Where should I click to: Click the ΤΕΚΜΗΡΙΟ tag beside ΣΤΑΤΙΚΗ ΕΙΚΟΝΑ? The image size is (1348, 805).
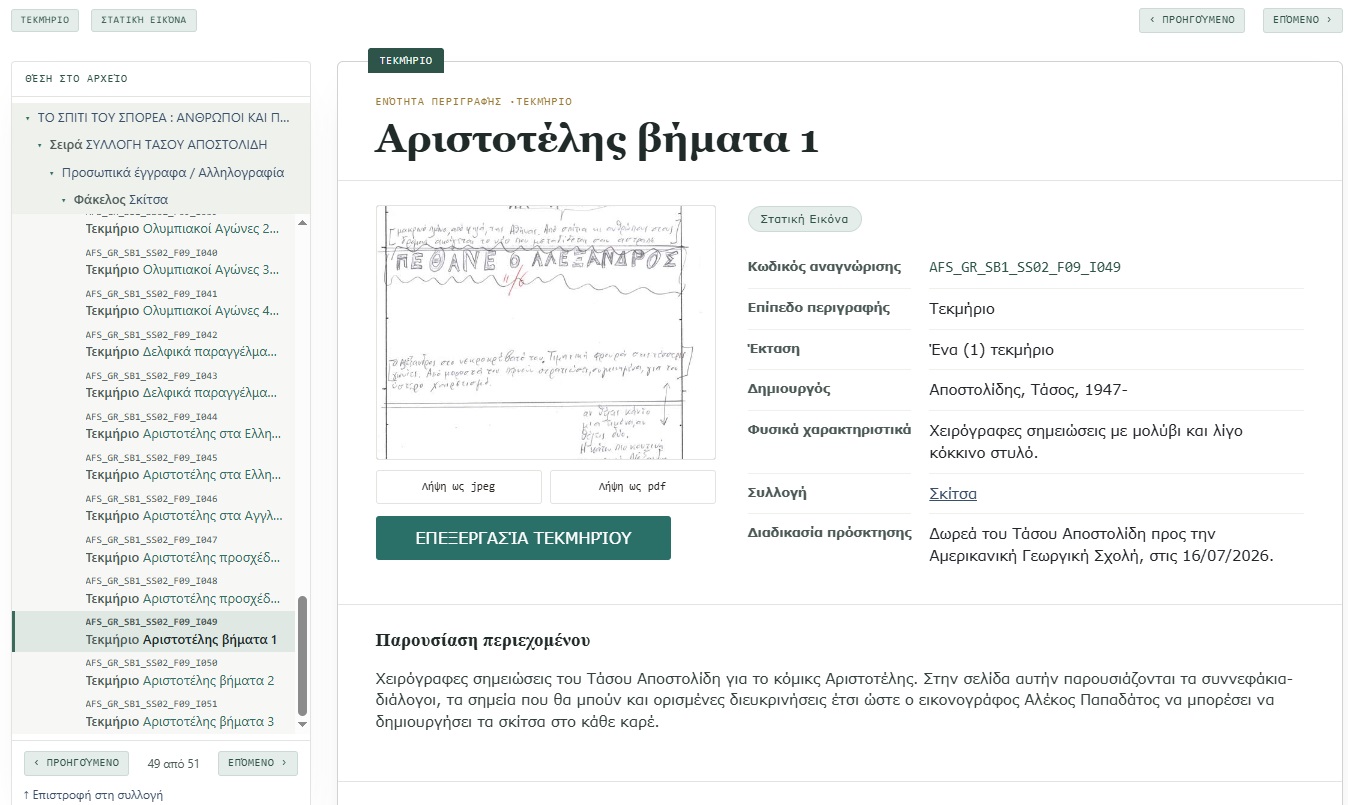pos(45,20)
